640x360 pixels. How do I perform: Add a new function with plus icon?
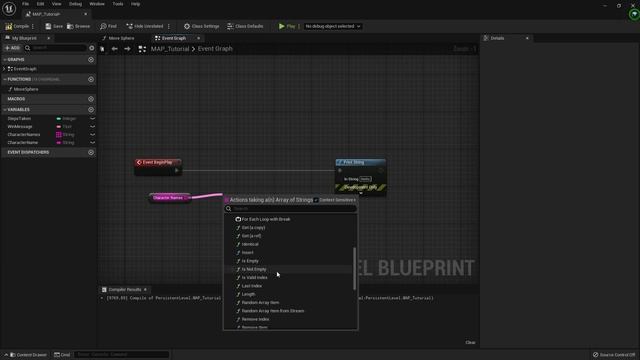tap(91, 79)
